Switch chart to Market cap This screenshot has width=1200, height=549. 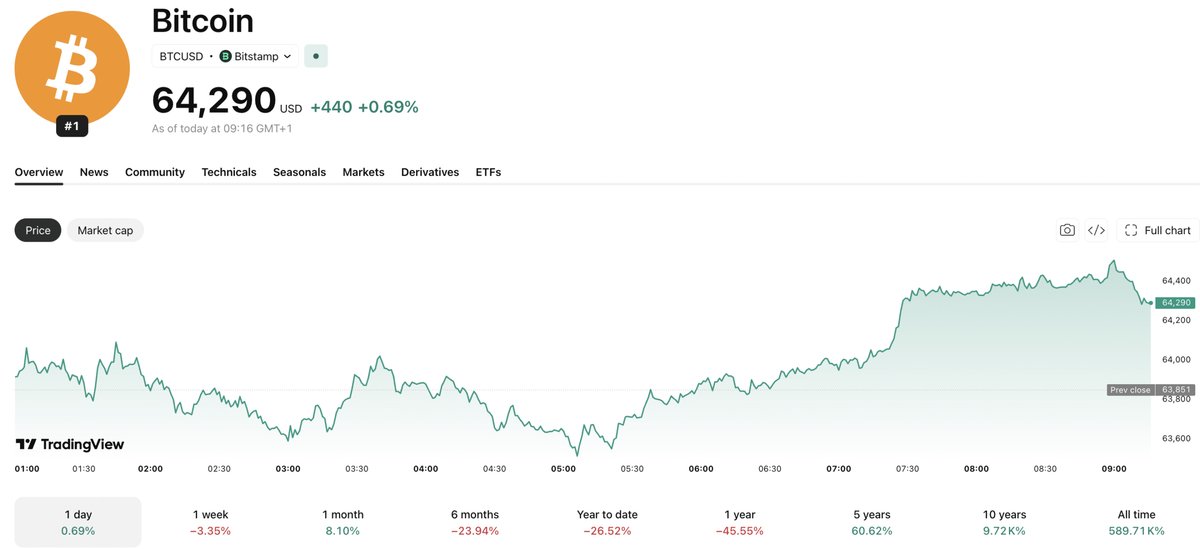pos(105,230)
